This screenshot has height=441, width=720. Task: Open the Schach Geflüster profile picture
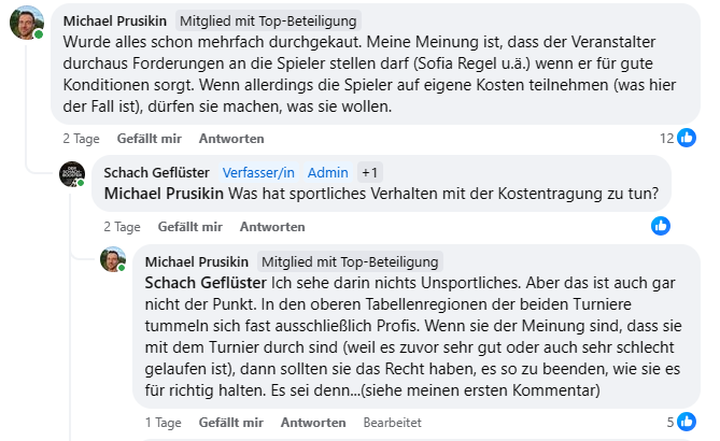click(72, 174)
